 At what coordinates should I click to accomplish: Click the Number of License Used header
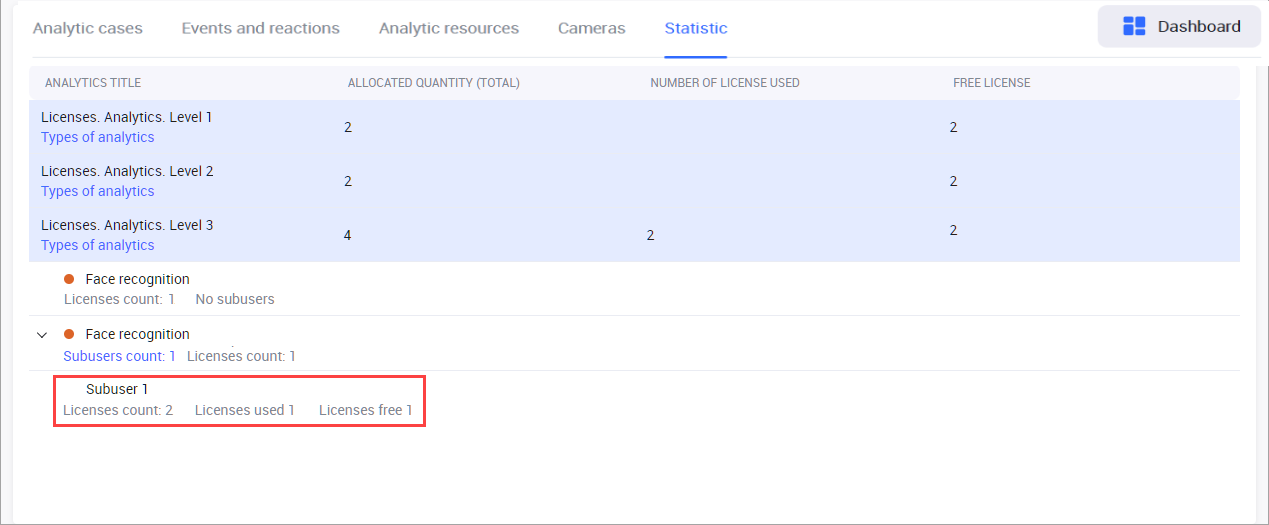click(x=724, y=83)
